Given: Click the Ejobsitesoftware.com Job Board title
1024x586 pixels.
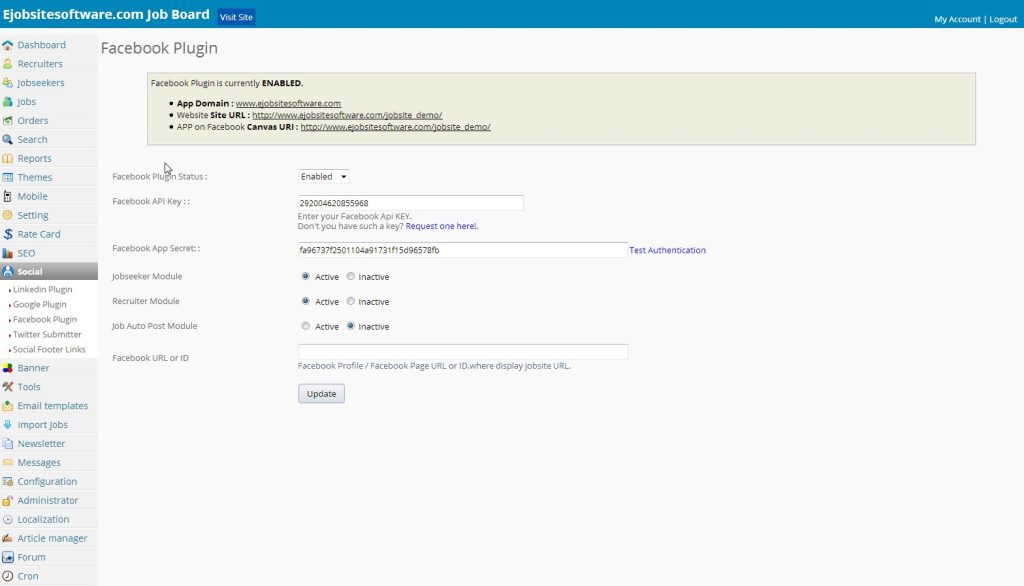Looking at the screenshot, I should (x=106, y=14).
